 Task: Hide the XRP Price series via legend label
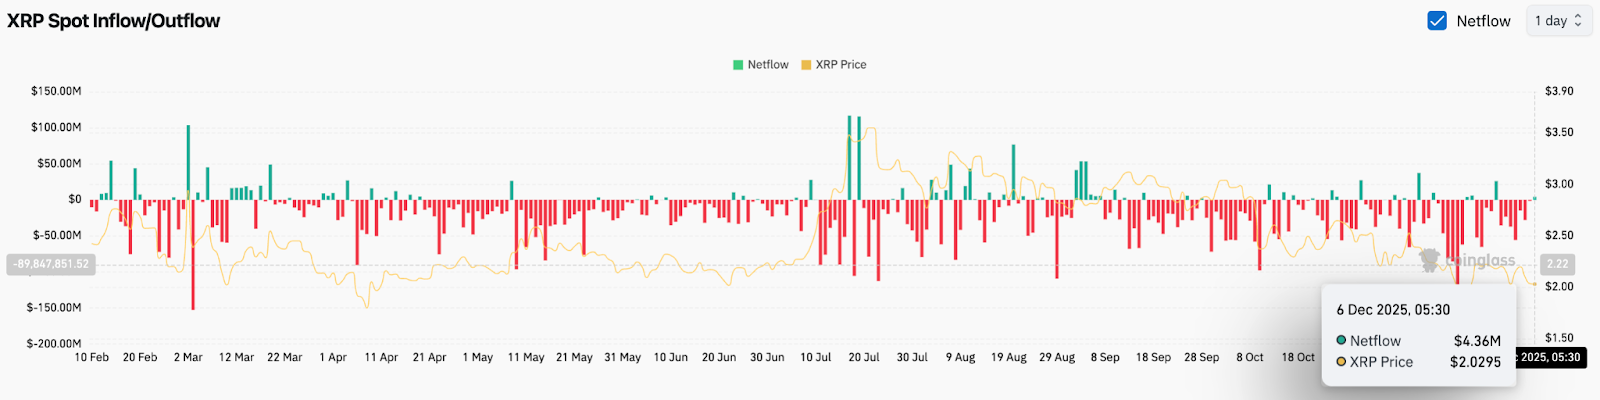click(840, 65)
